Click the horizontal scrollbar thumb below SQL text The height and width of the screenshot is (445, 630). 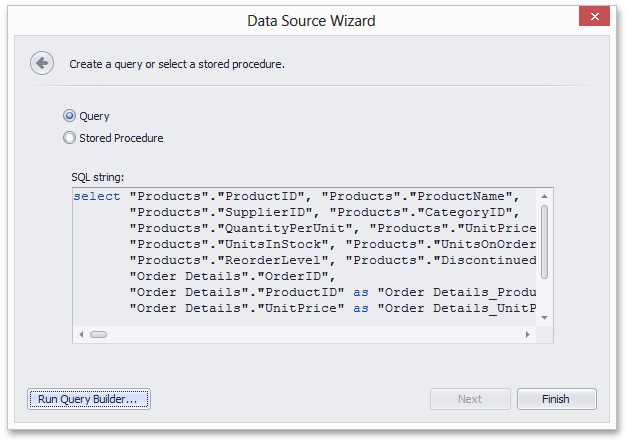(x=98, y=334)
